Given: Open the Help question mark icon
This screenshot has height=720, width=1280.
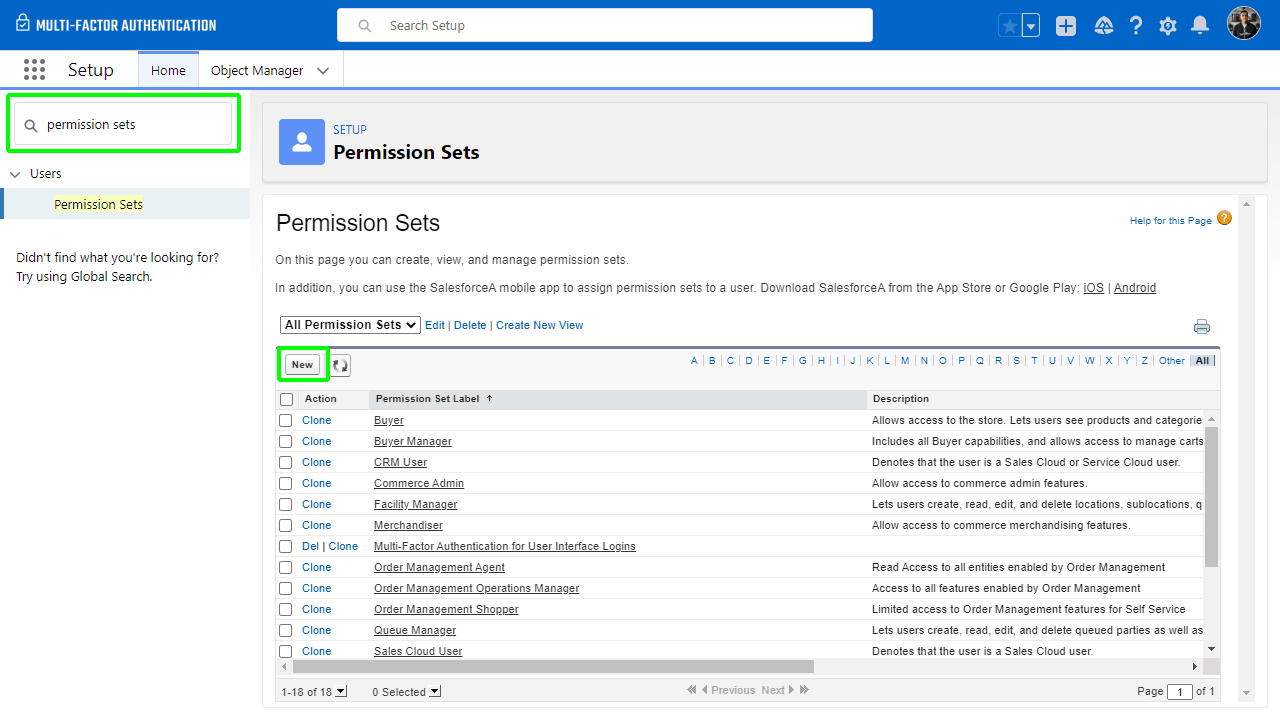Looking at the screenshot, I should (1136, 26).
